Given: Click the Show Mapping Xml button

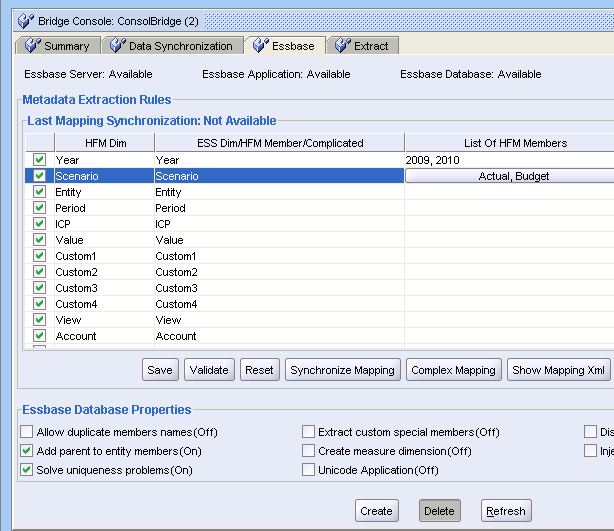Looking at the screenshot, I should tap(558, 370).
